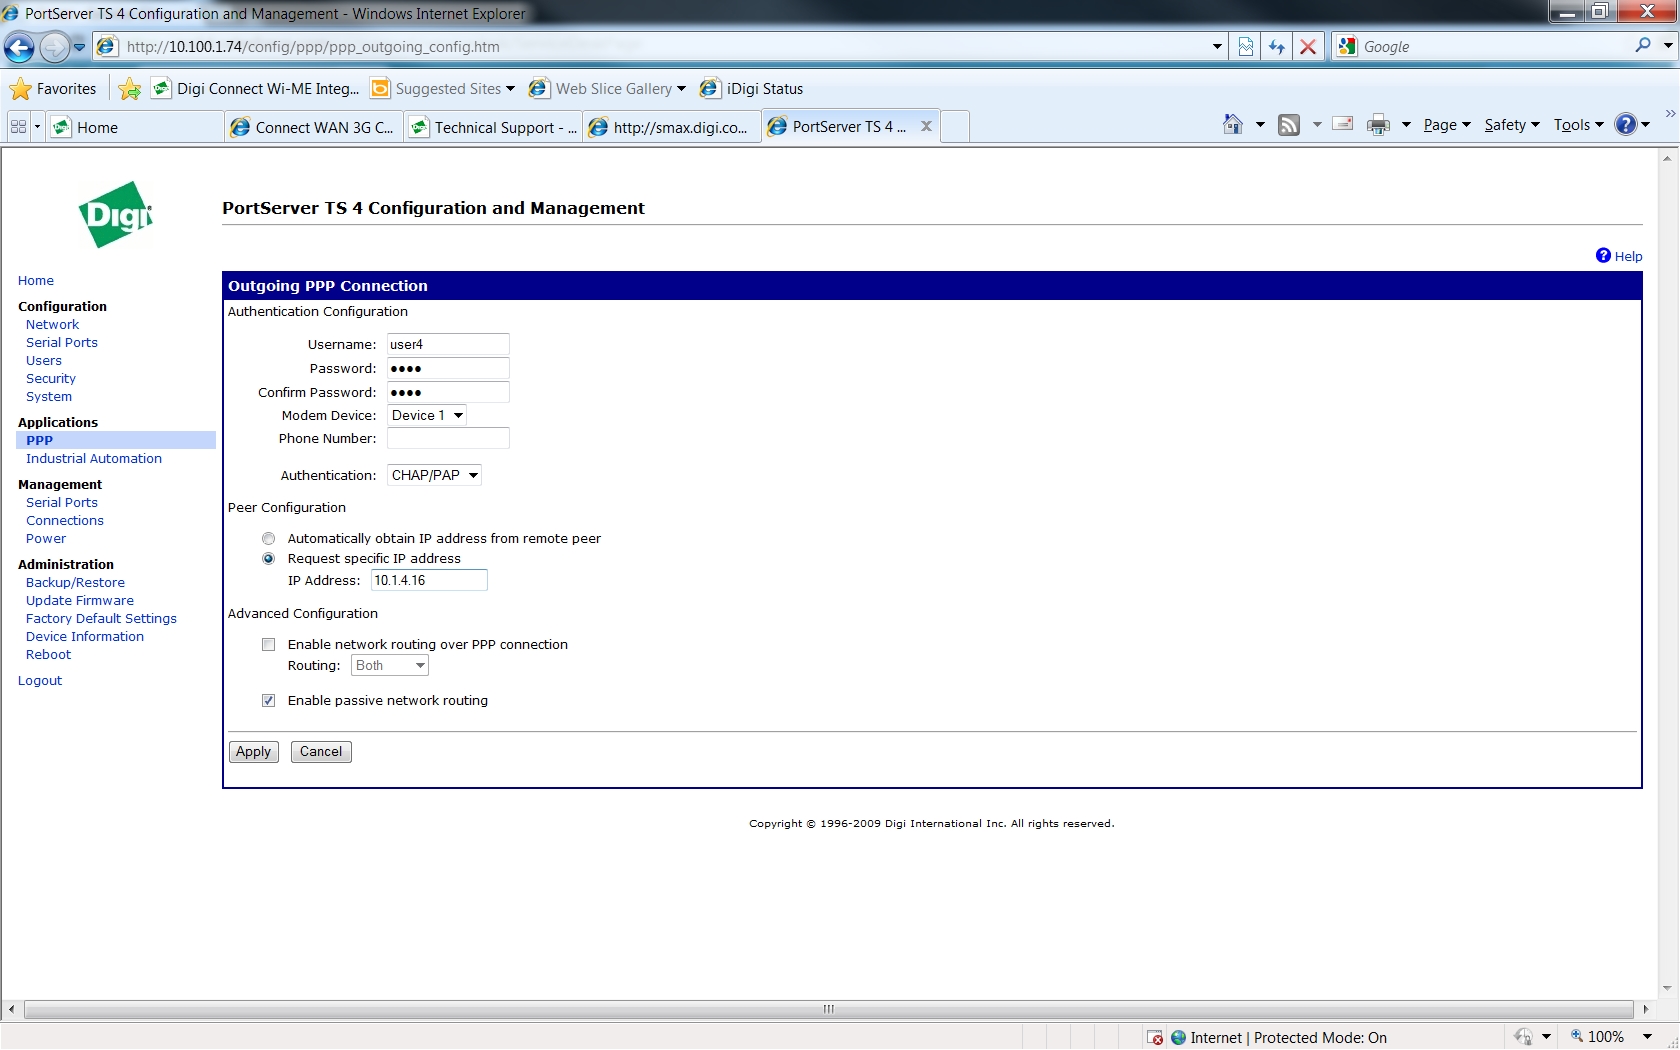This screenshot has width=1680, height=1050.
Task: Open the Favorites star button
Action: click(x=54, y=89)
